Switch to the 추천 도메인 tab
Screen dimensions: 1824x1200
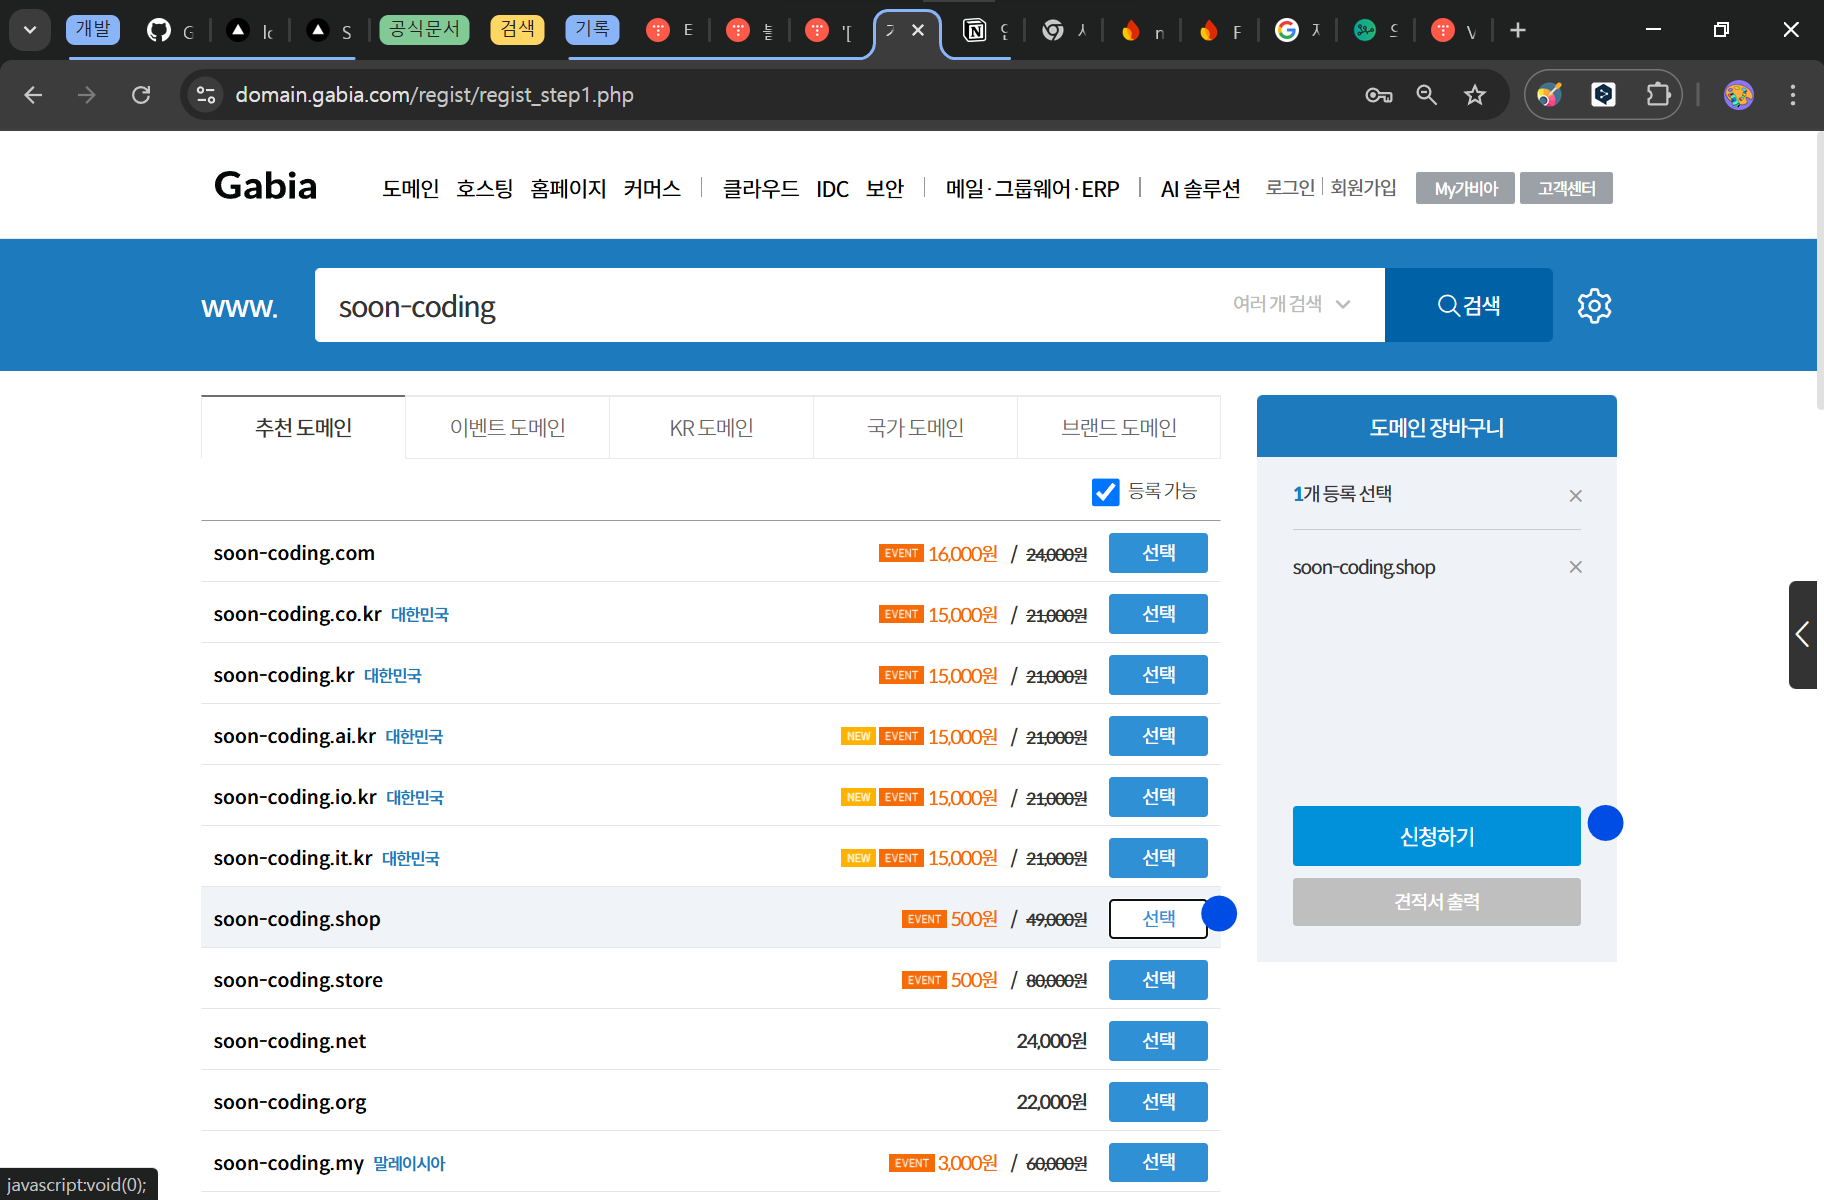[x=303, y=428]
